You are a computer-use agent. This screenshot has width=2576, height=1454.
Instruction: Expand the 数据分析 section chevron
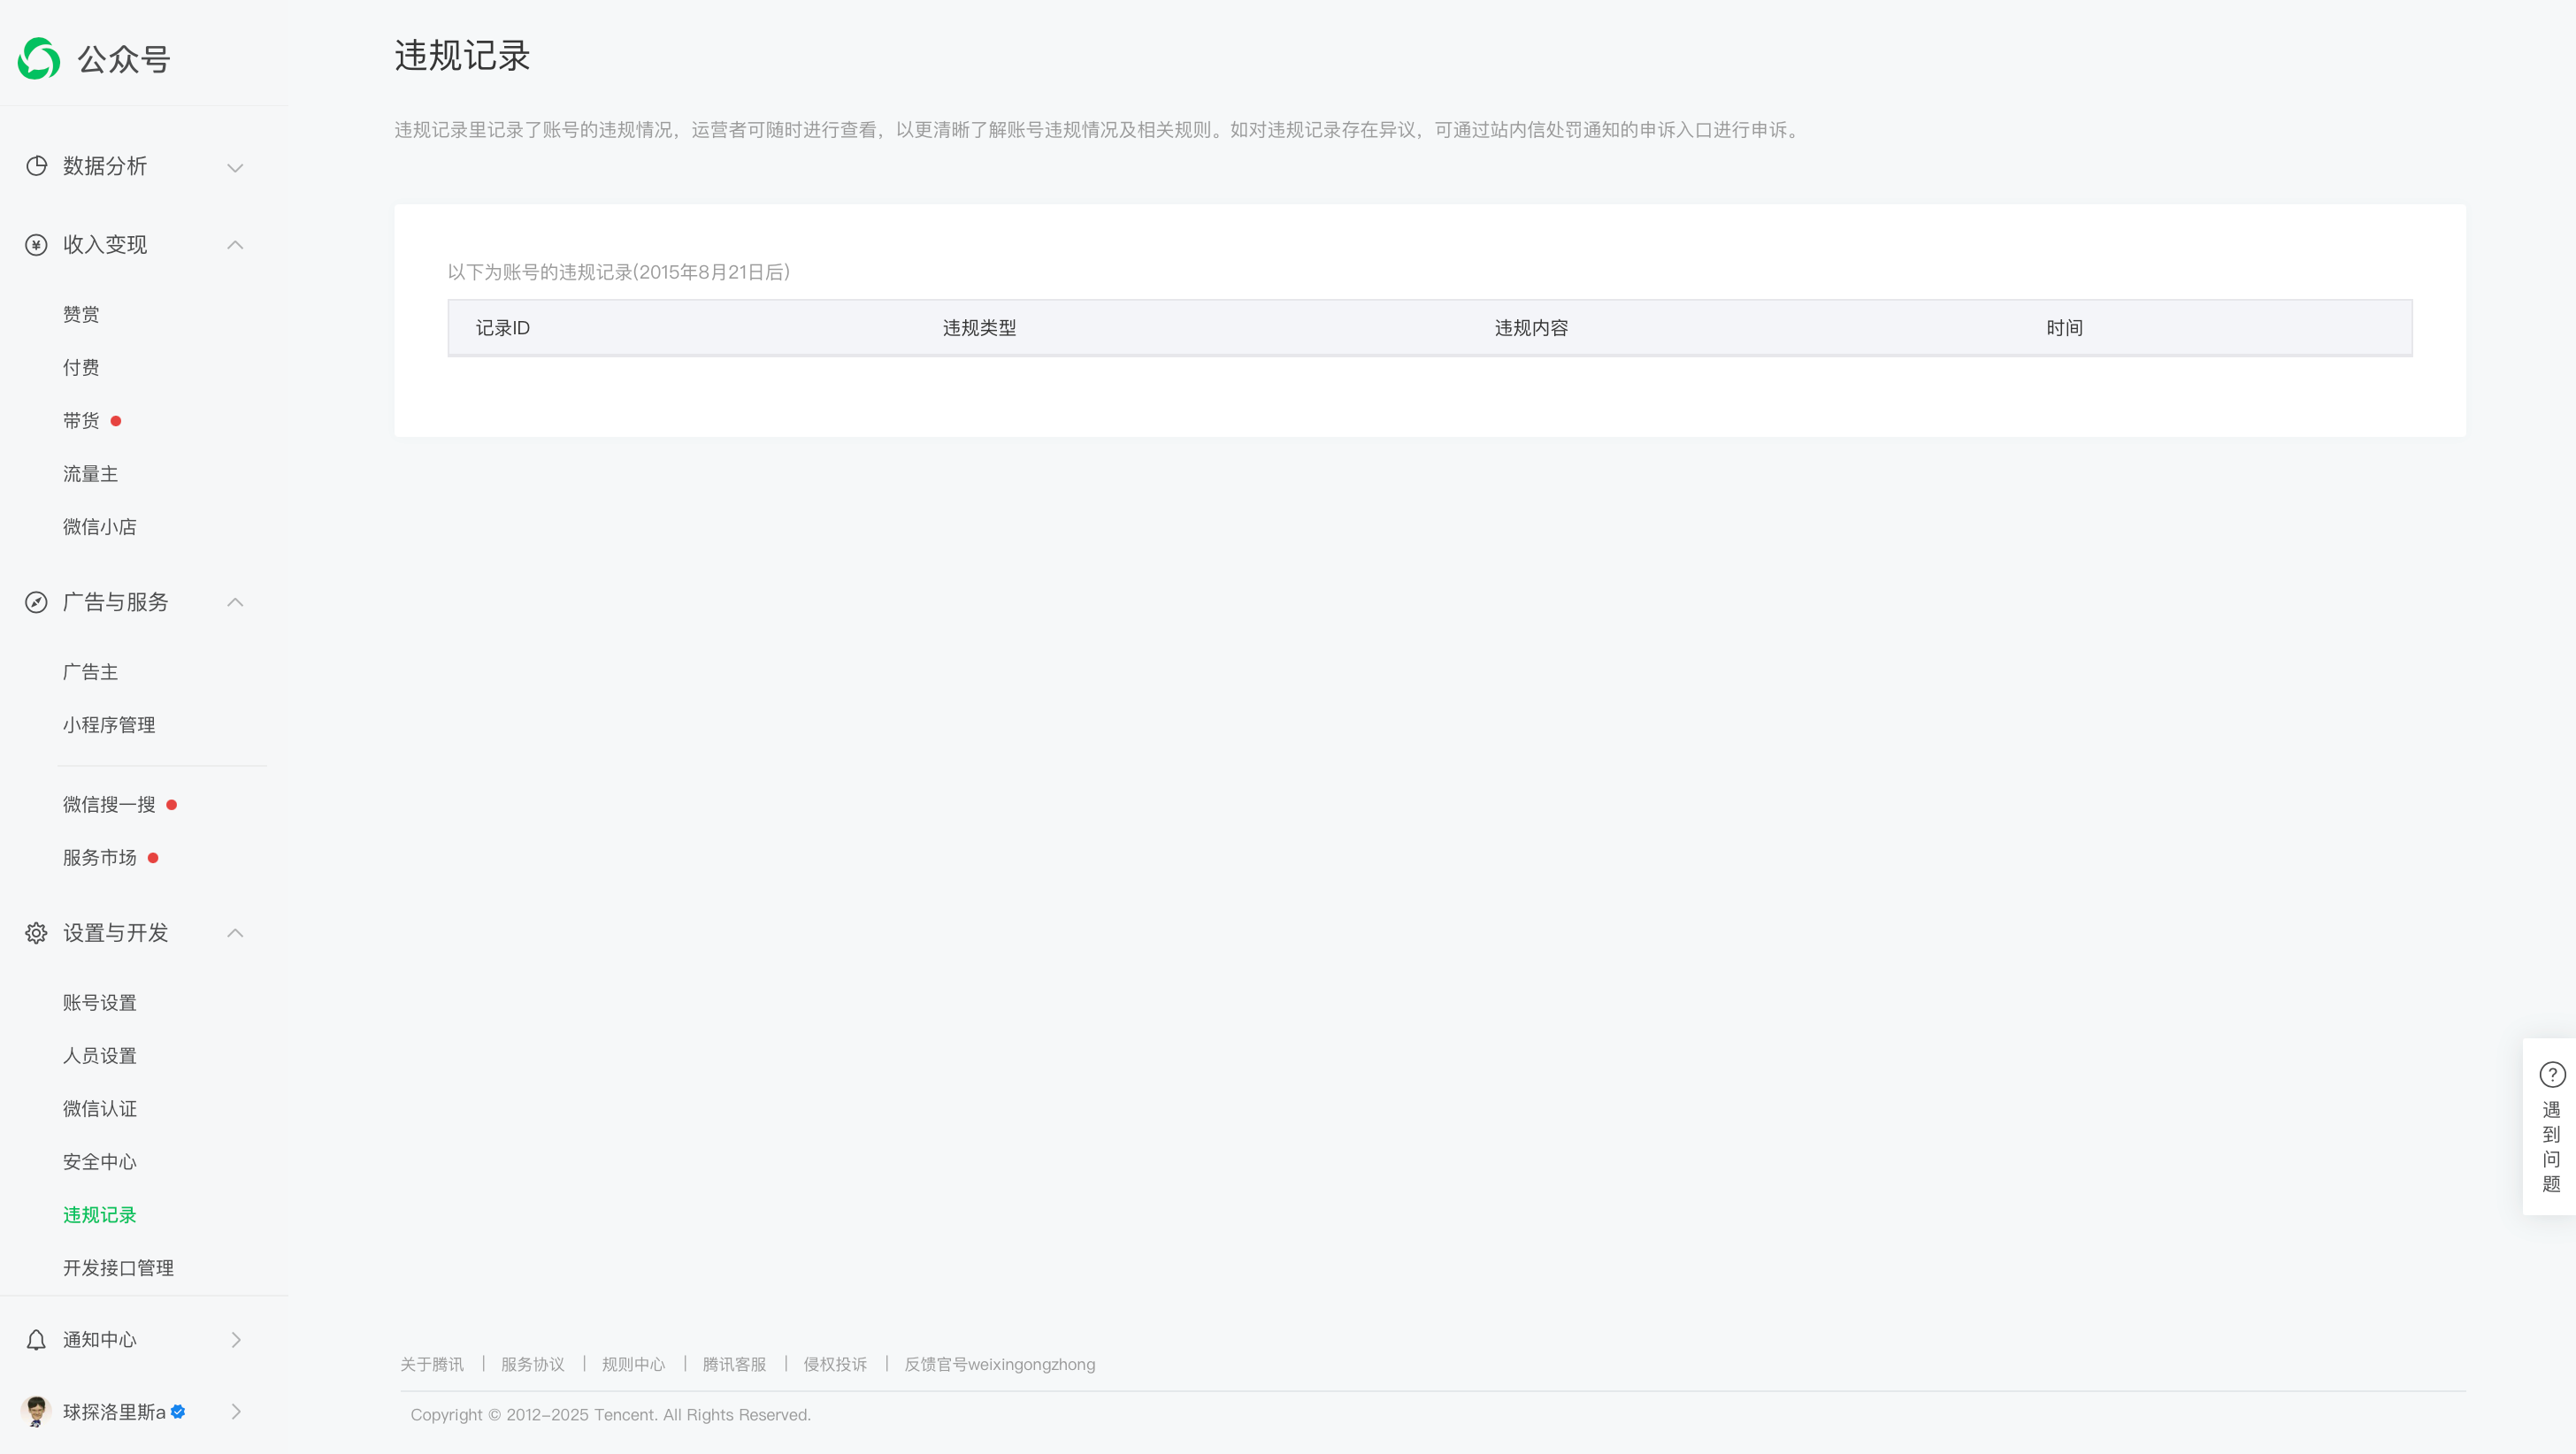235,167
